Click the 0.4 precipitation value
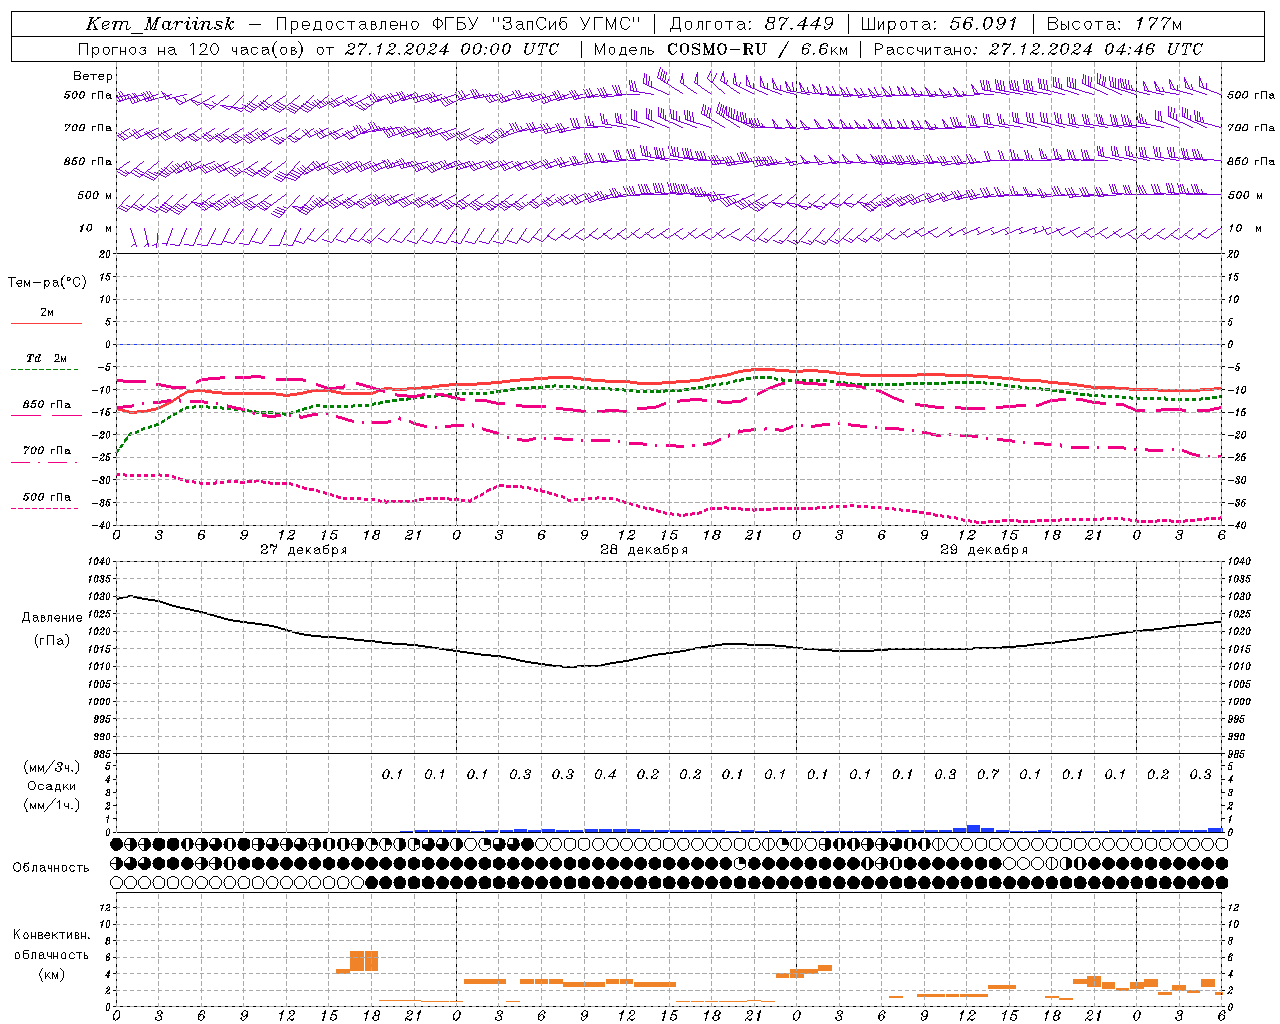 click(605, 775)
